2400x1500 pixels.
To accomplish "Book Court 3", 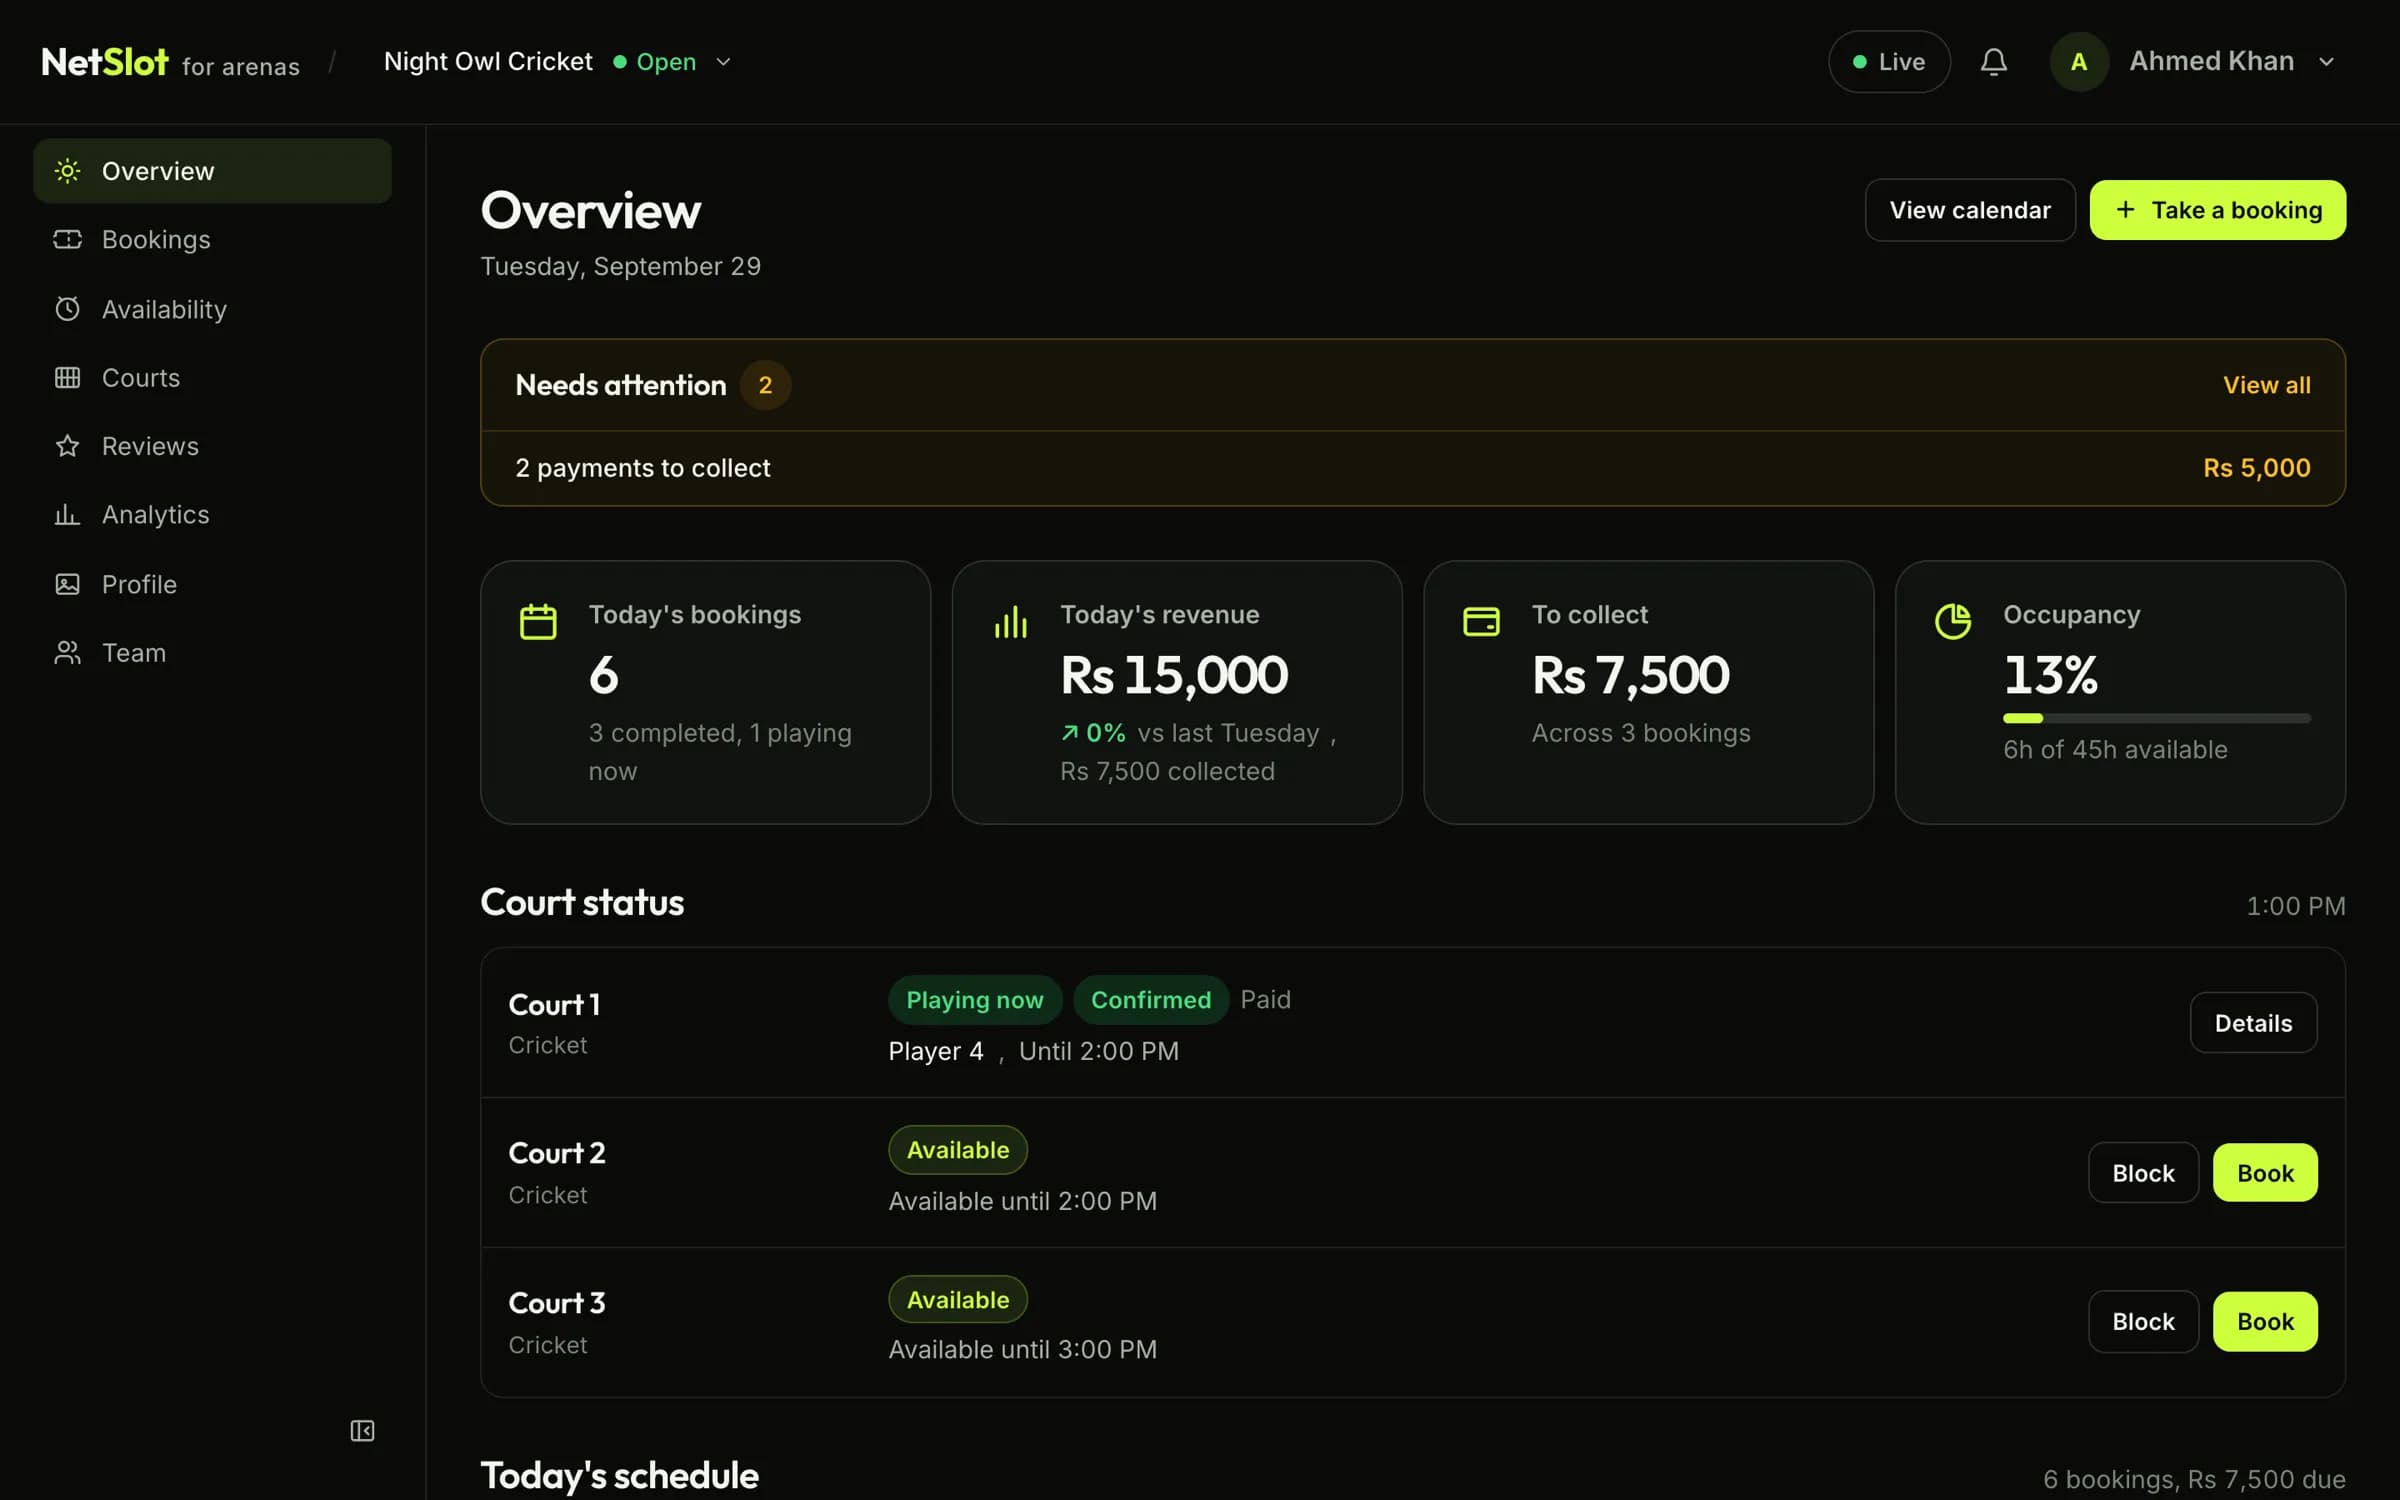I will coord(2265,1322).
